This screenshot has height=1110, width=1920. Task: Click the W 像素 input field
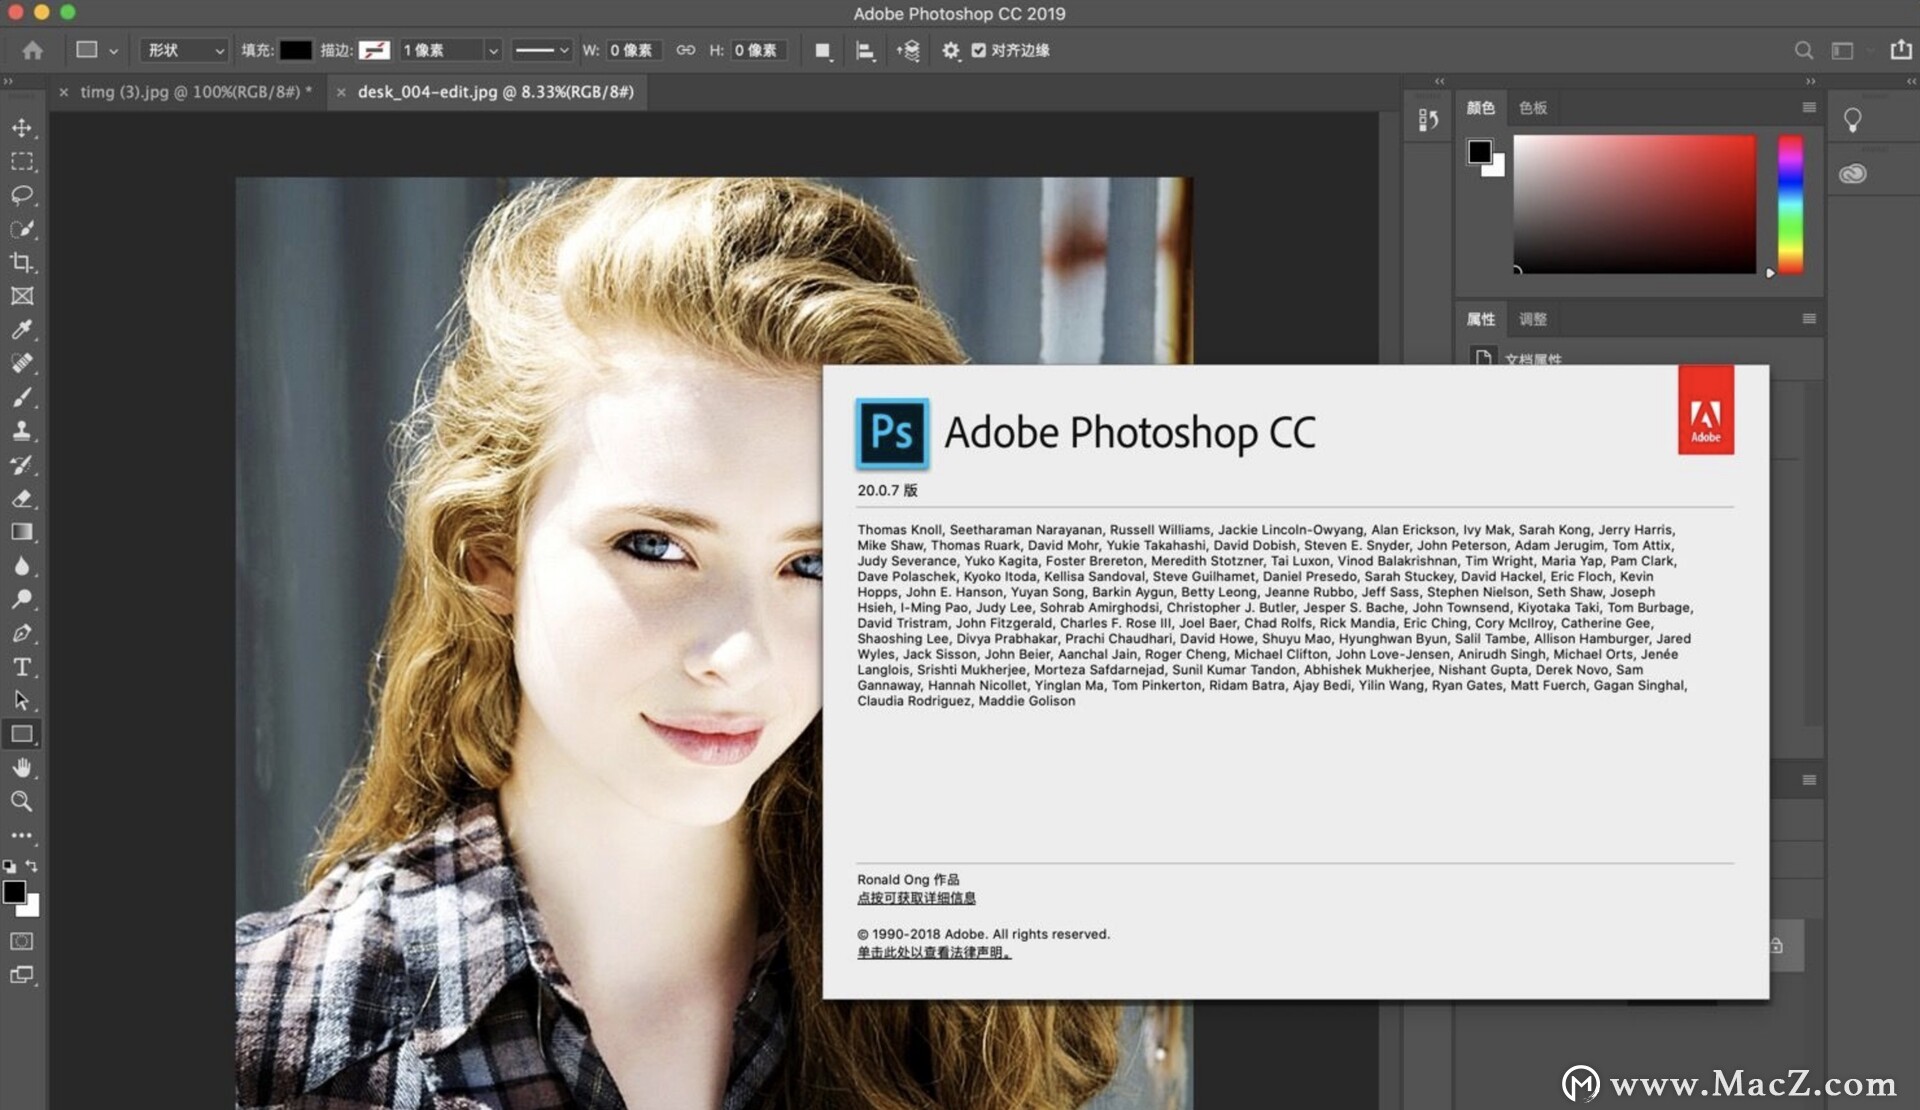tap(633, 50)
